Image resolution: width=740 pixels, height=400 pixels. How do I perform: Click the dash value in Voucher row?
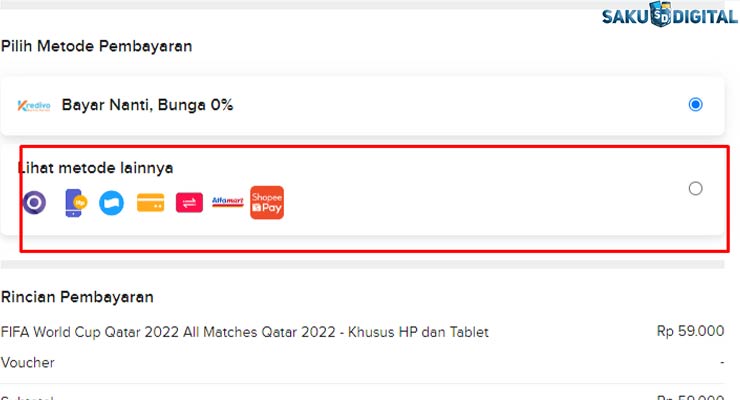click(721, 363)
